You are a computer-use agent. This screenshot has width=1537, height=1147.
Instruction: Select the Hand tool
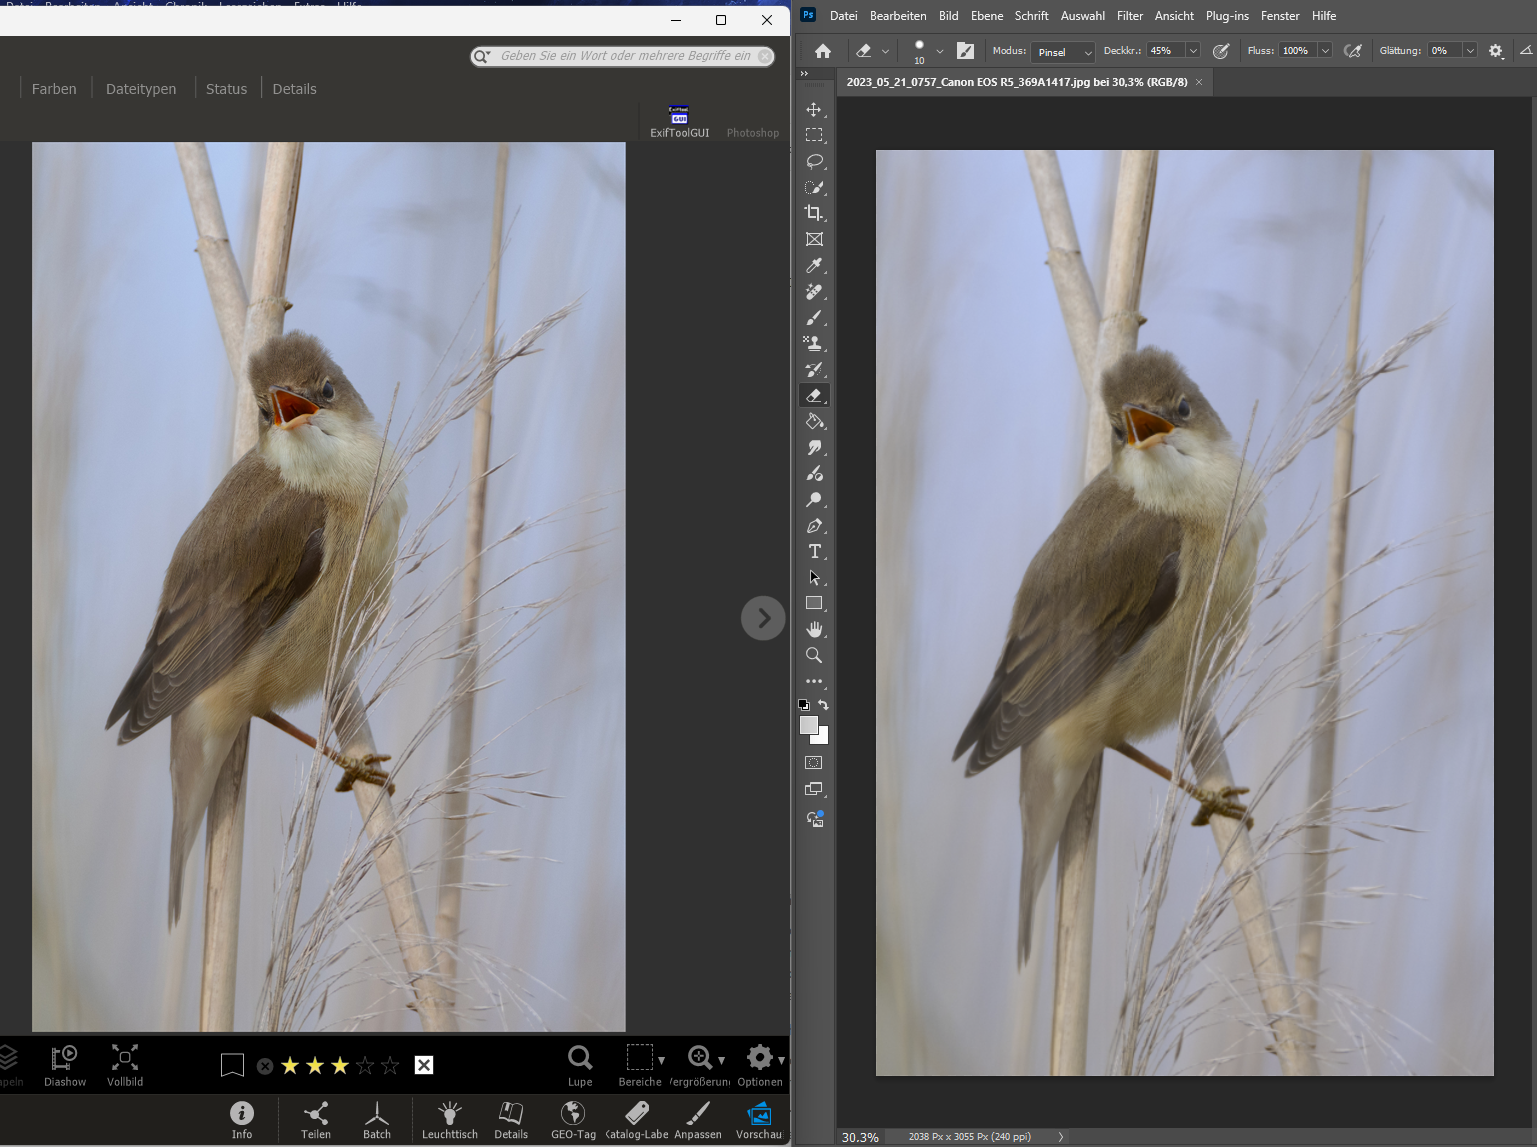tap(814, 629)
